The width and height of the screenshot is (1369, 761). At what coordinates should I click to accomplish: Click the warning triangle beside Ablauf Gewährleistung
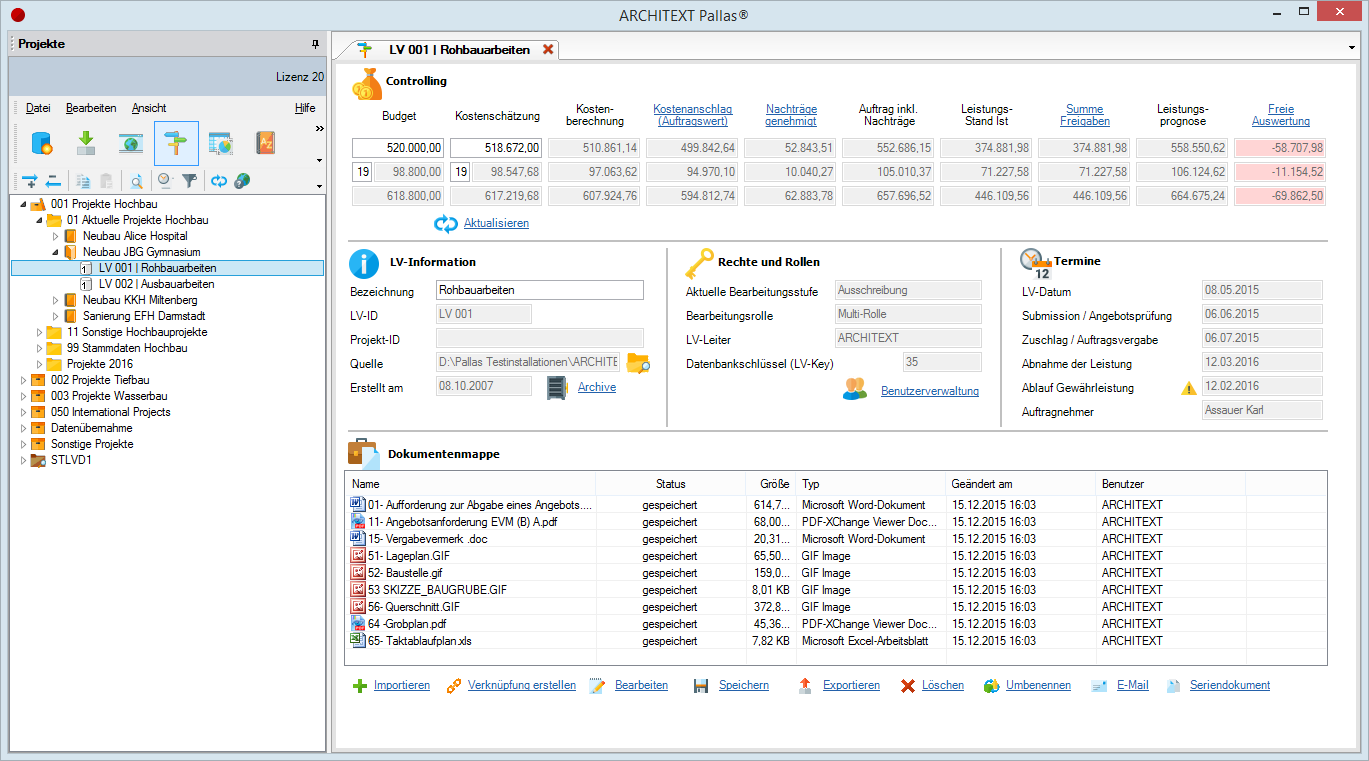[x=1188, y=388]
